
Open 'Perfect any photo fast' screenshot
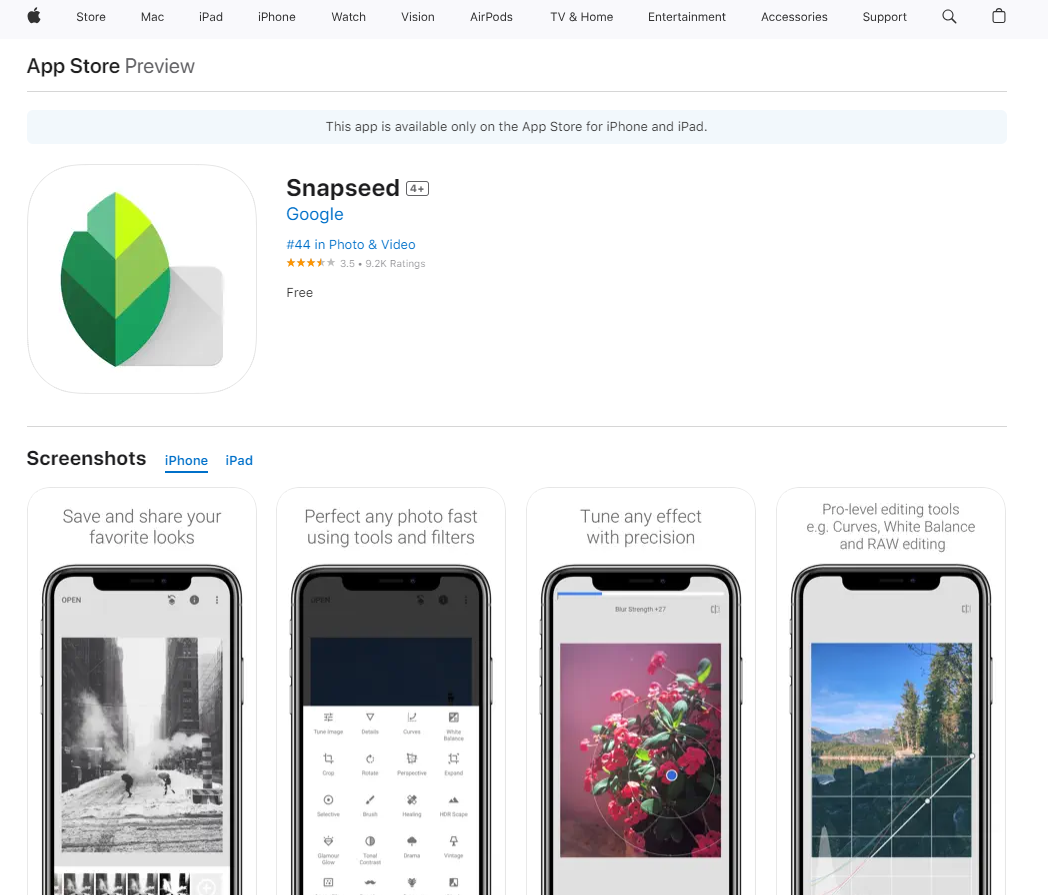391,691
